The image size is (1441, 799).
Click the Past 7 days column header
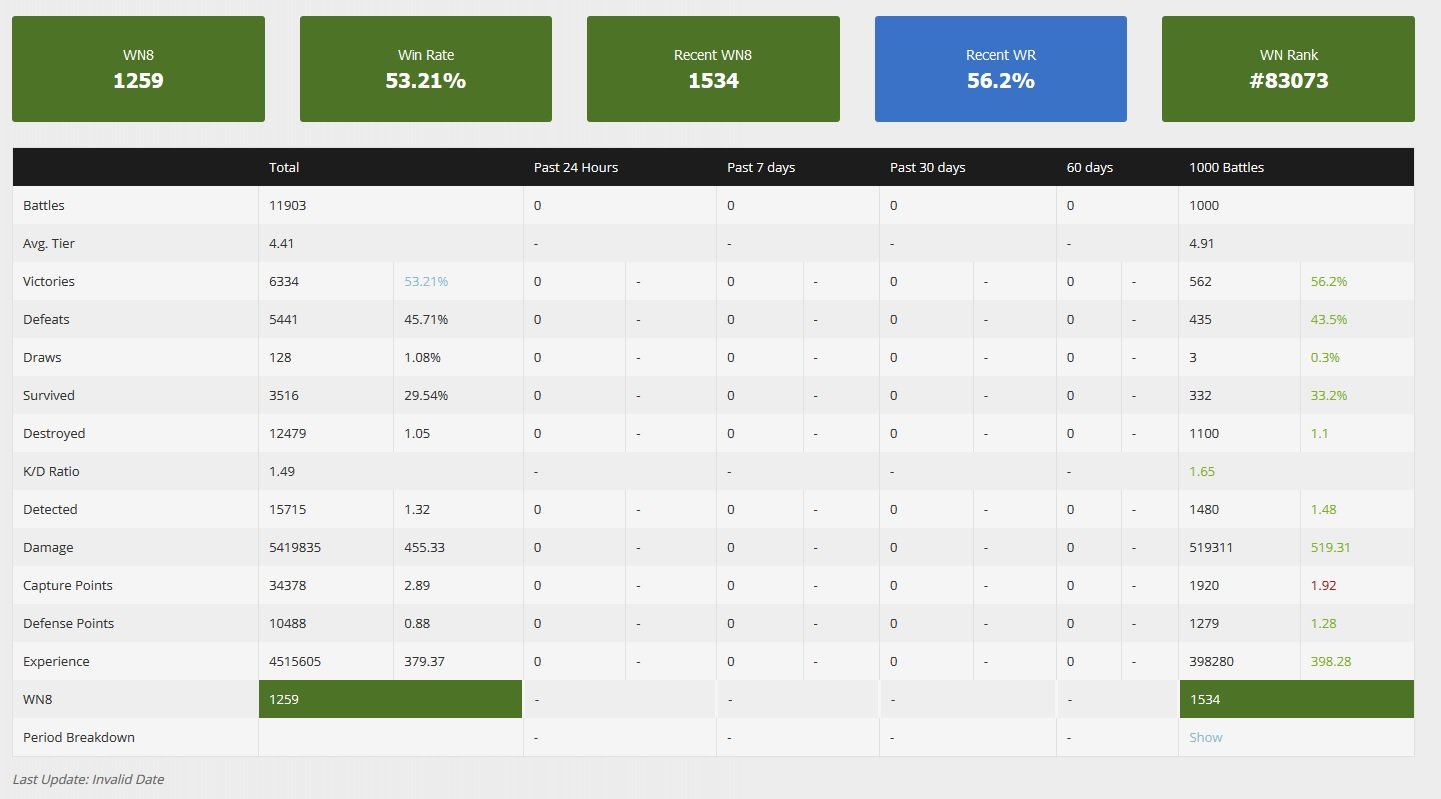point(761,167)
